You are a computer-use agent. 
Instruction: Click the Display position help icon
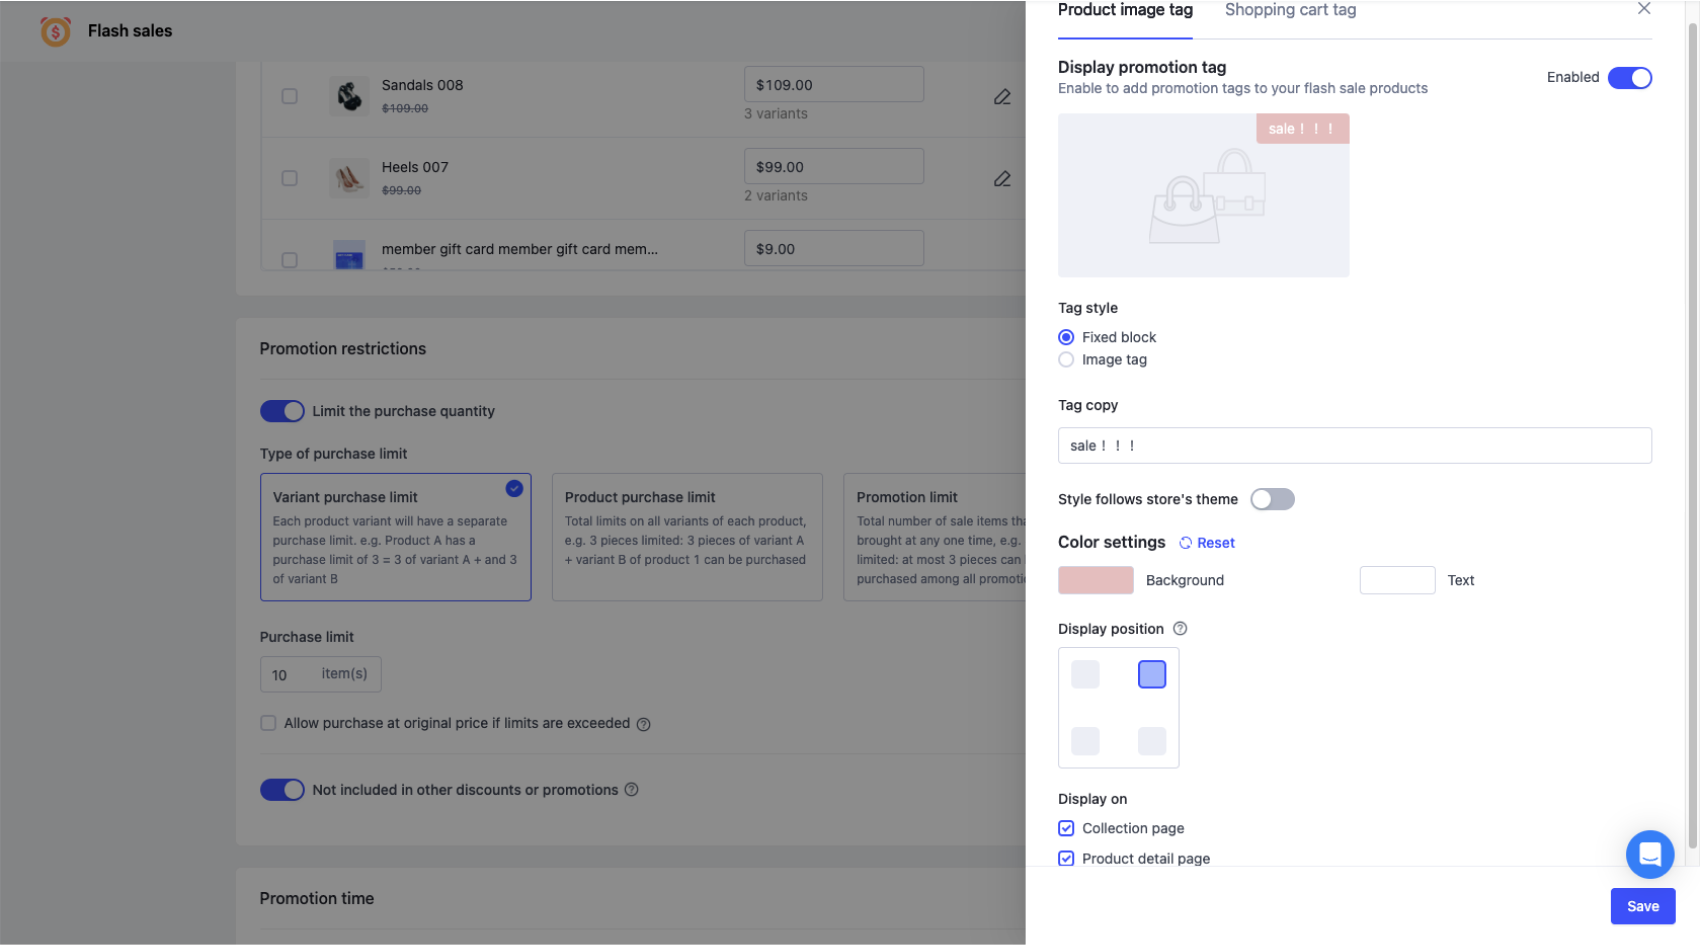(x=1180, y=629)
